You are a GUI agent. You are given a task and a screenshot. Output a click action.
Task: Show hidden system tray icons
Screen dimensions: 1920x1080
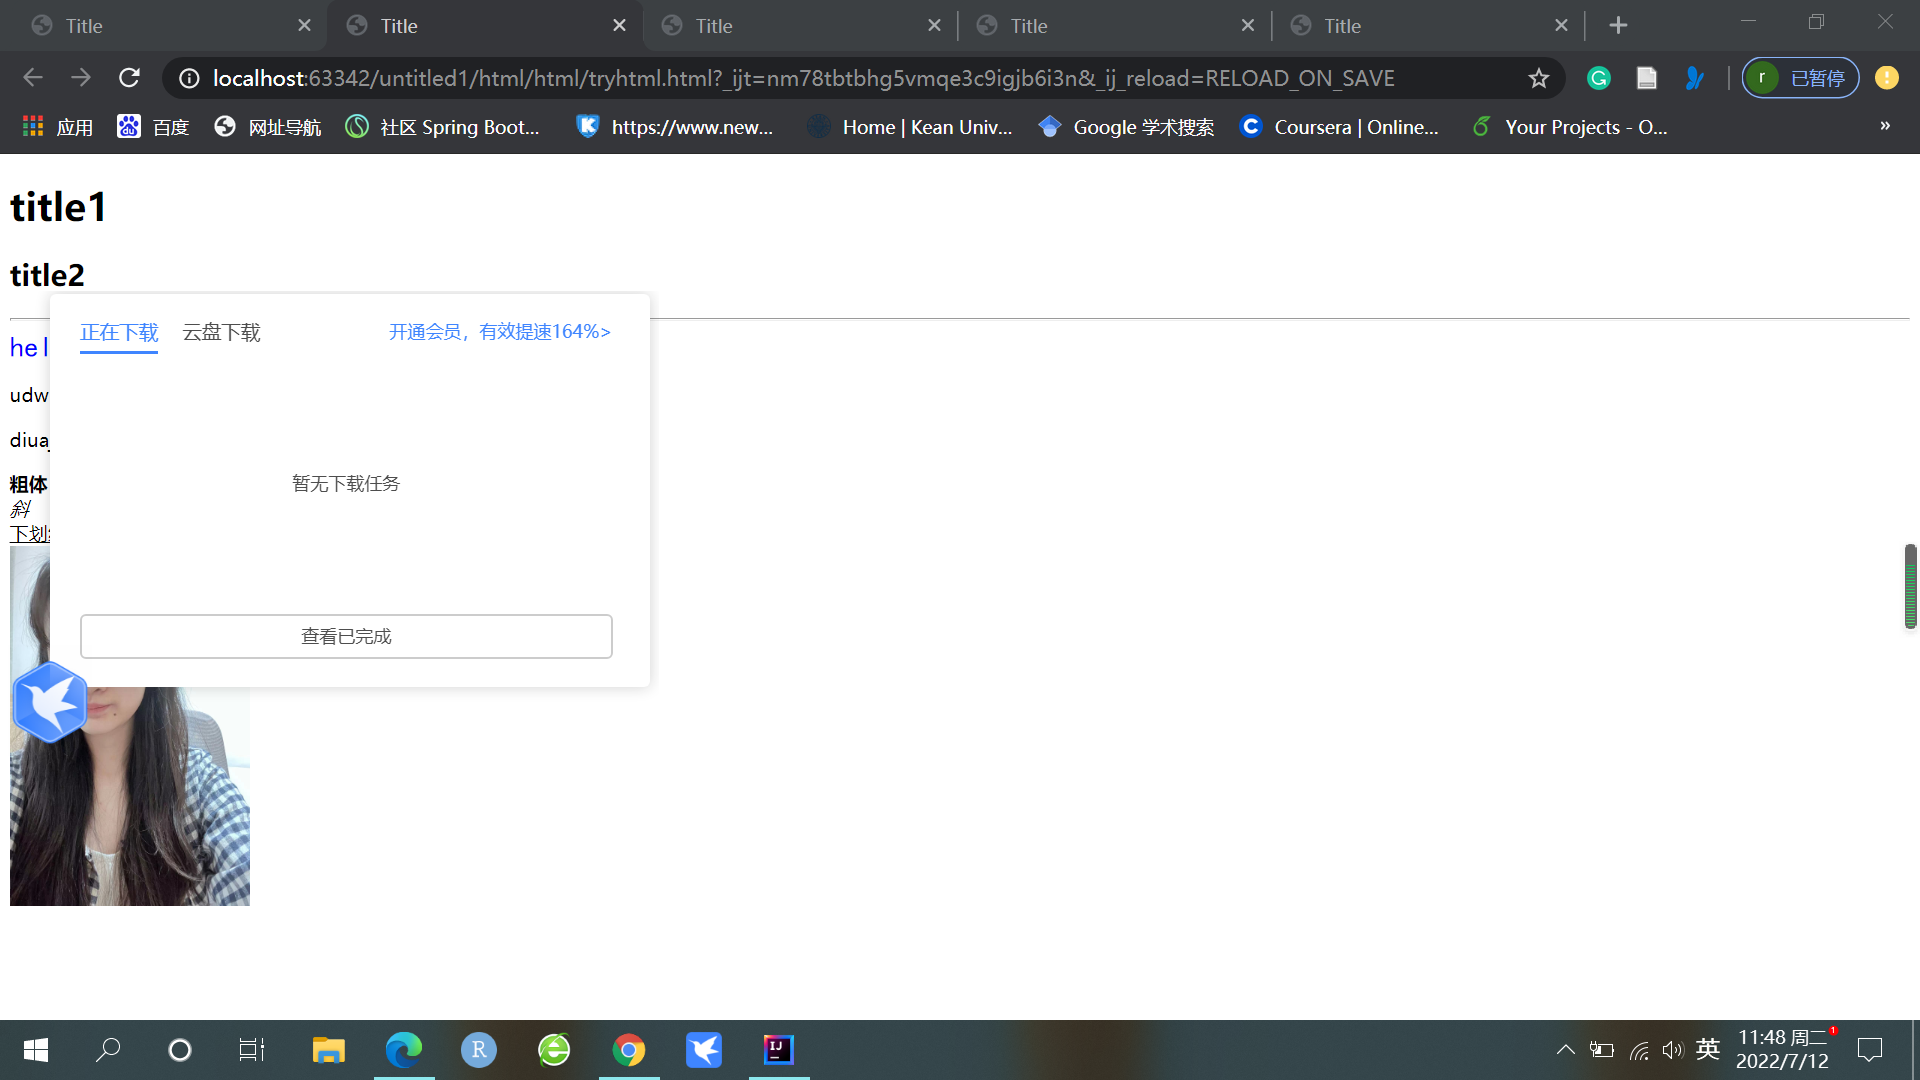(x=1565, y=1050)
